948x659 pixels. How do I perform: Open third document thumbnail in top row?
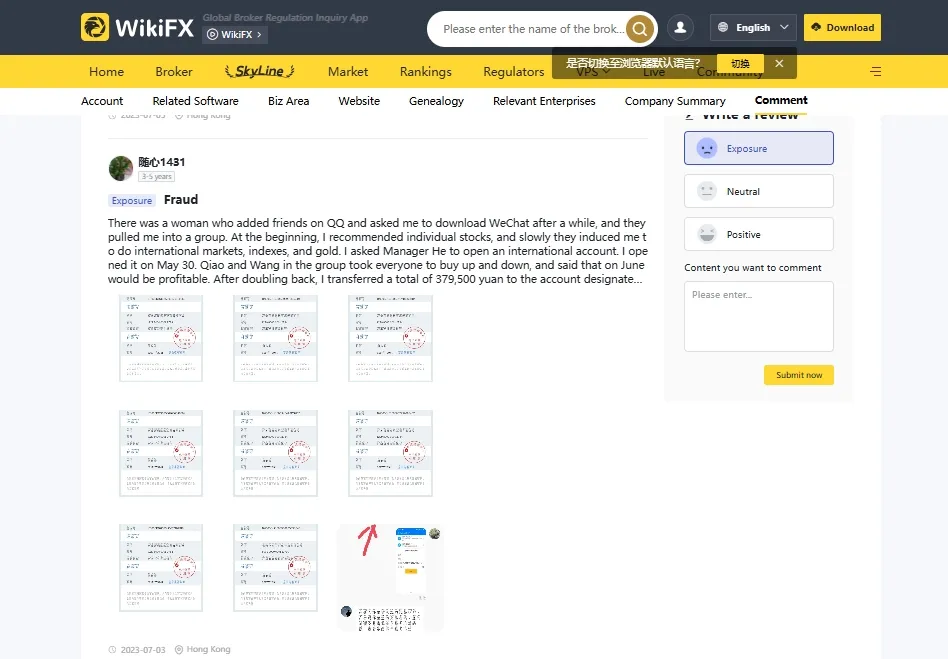coord(390,338)
